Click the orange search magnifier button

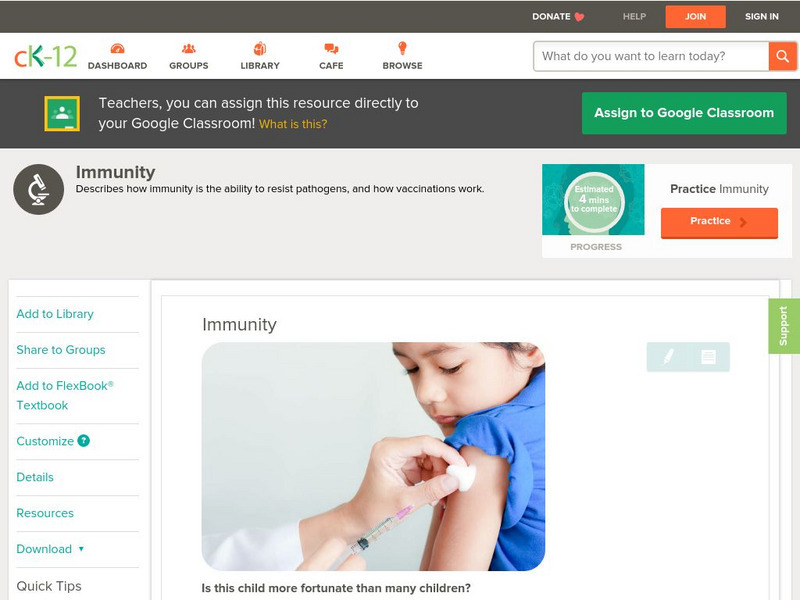[x=782, y=56]
